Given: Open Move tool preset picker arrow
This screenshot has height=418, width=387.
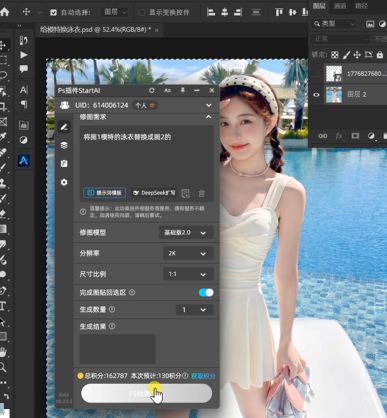Looking at the screenshot, I should click(39, 13).
